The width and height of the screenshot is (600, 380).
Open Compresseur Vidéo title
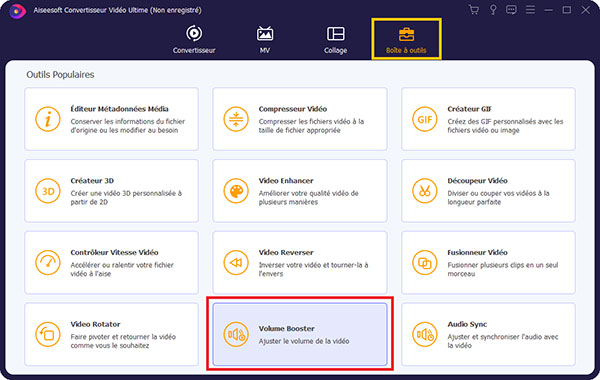(293, 109)
